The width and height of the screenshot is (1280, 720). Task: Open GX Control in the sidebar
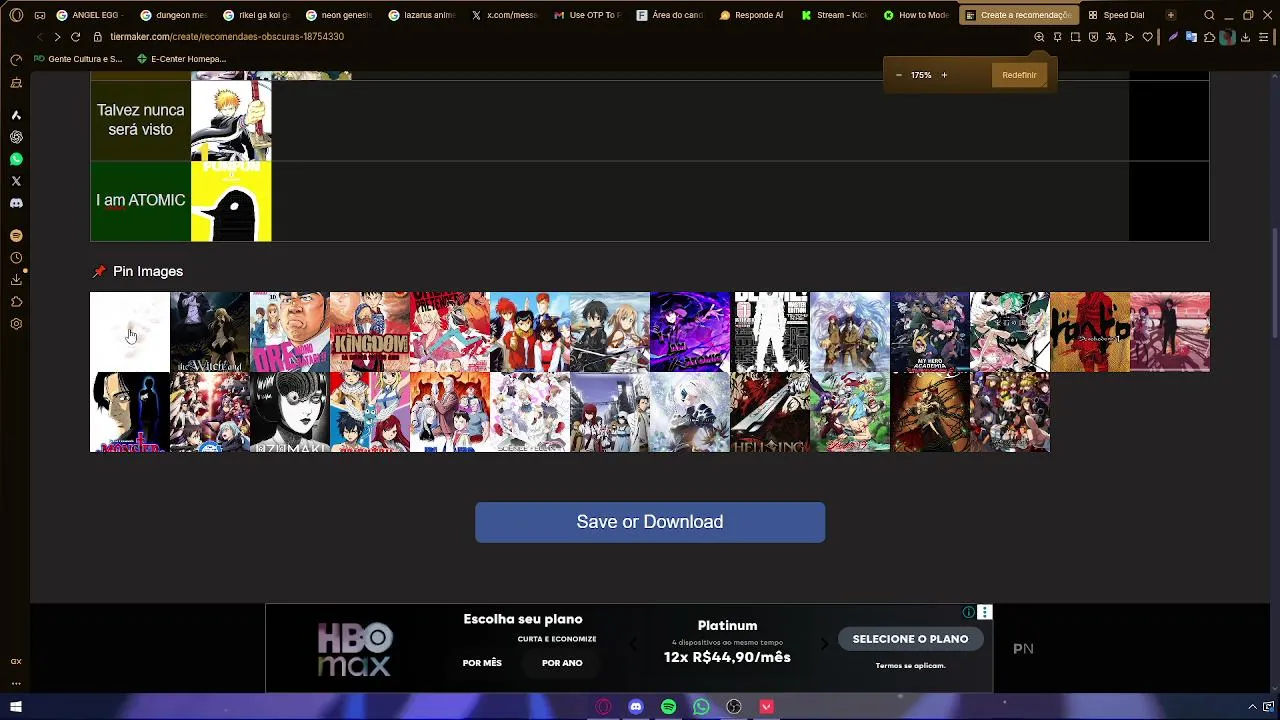[x=16, y=61]
